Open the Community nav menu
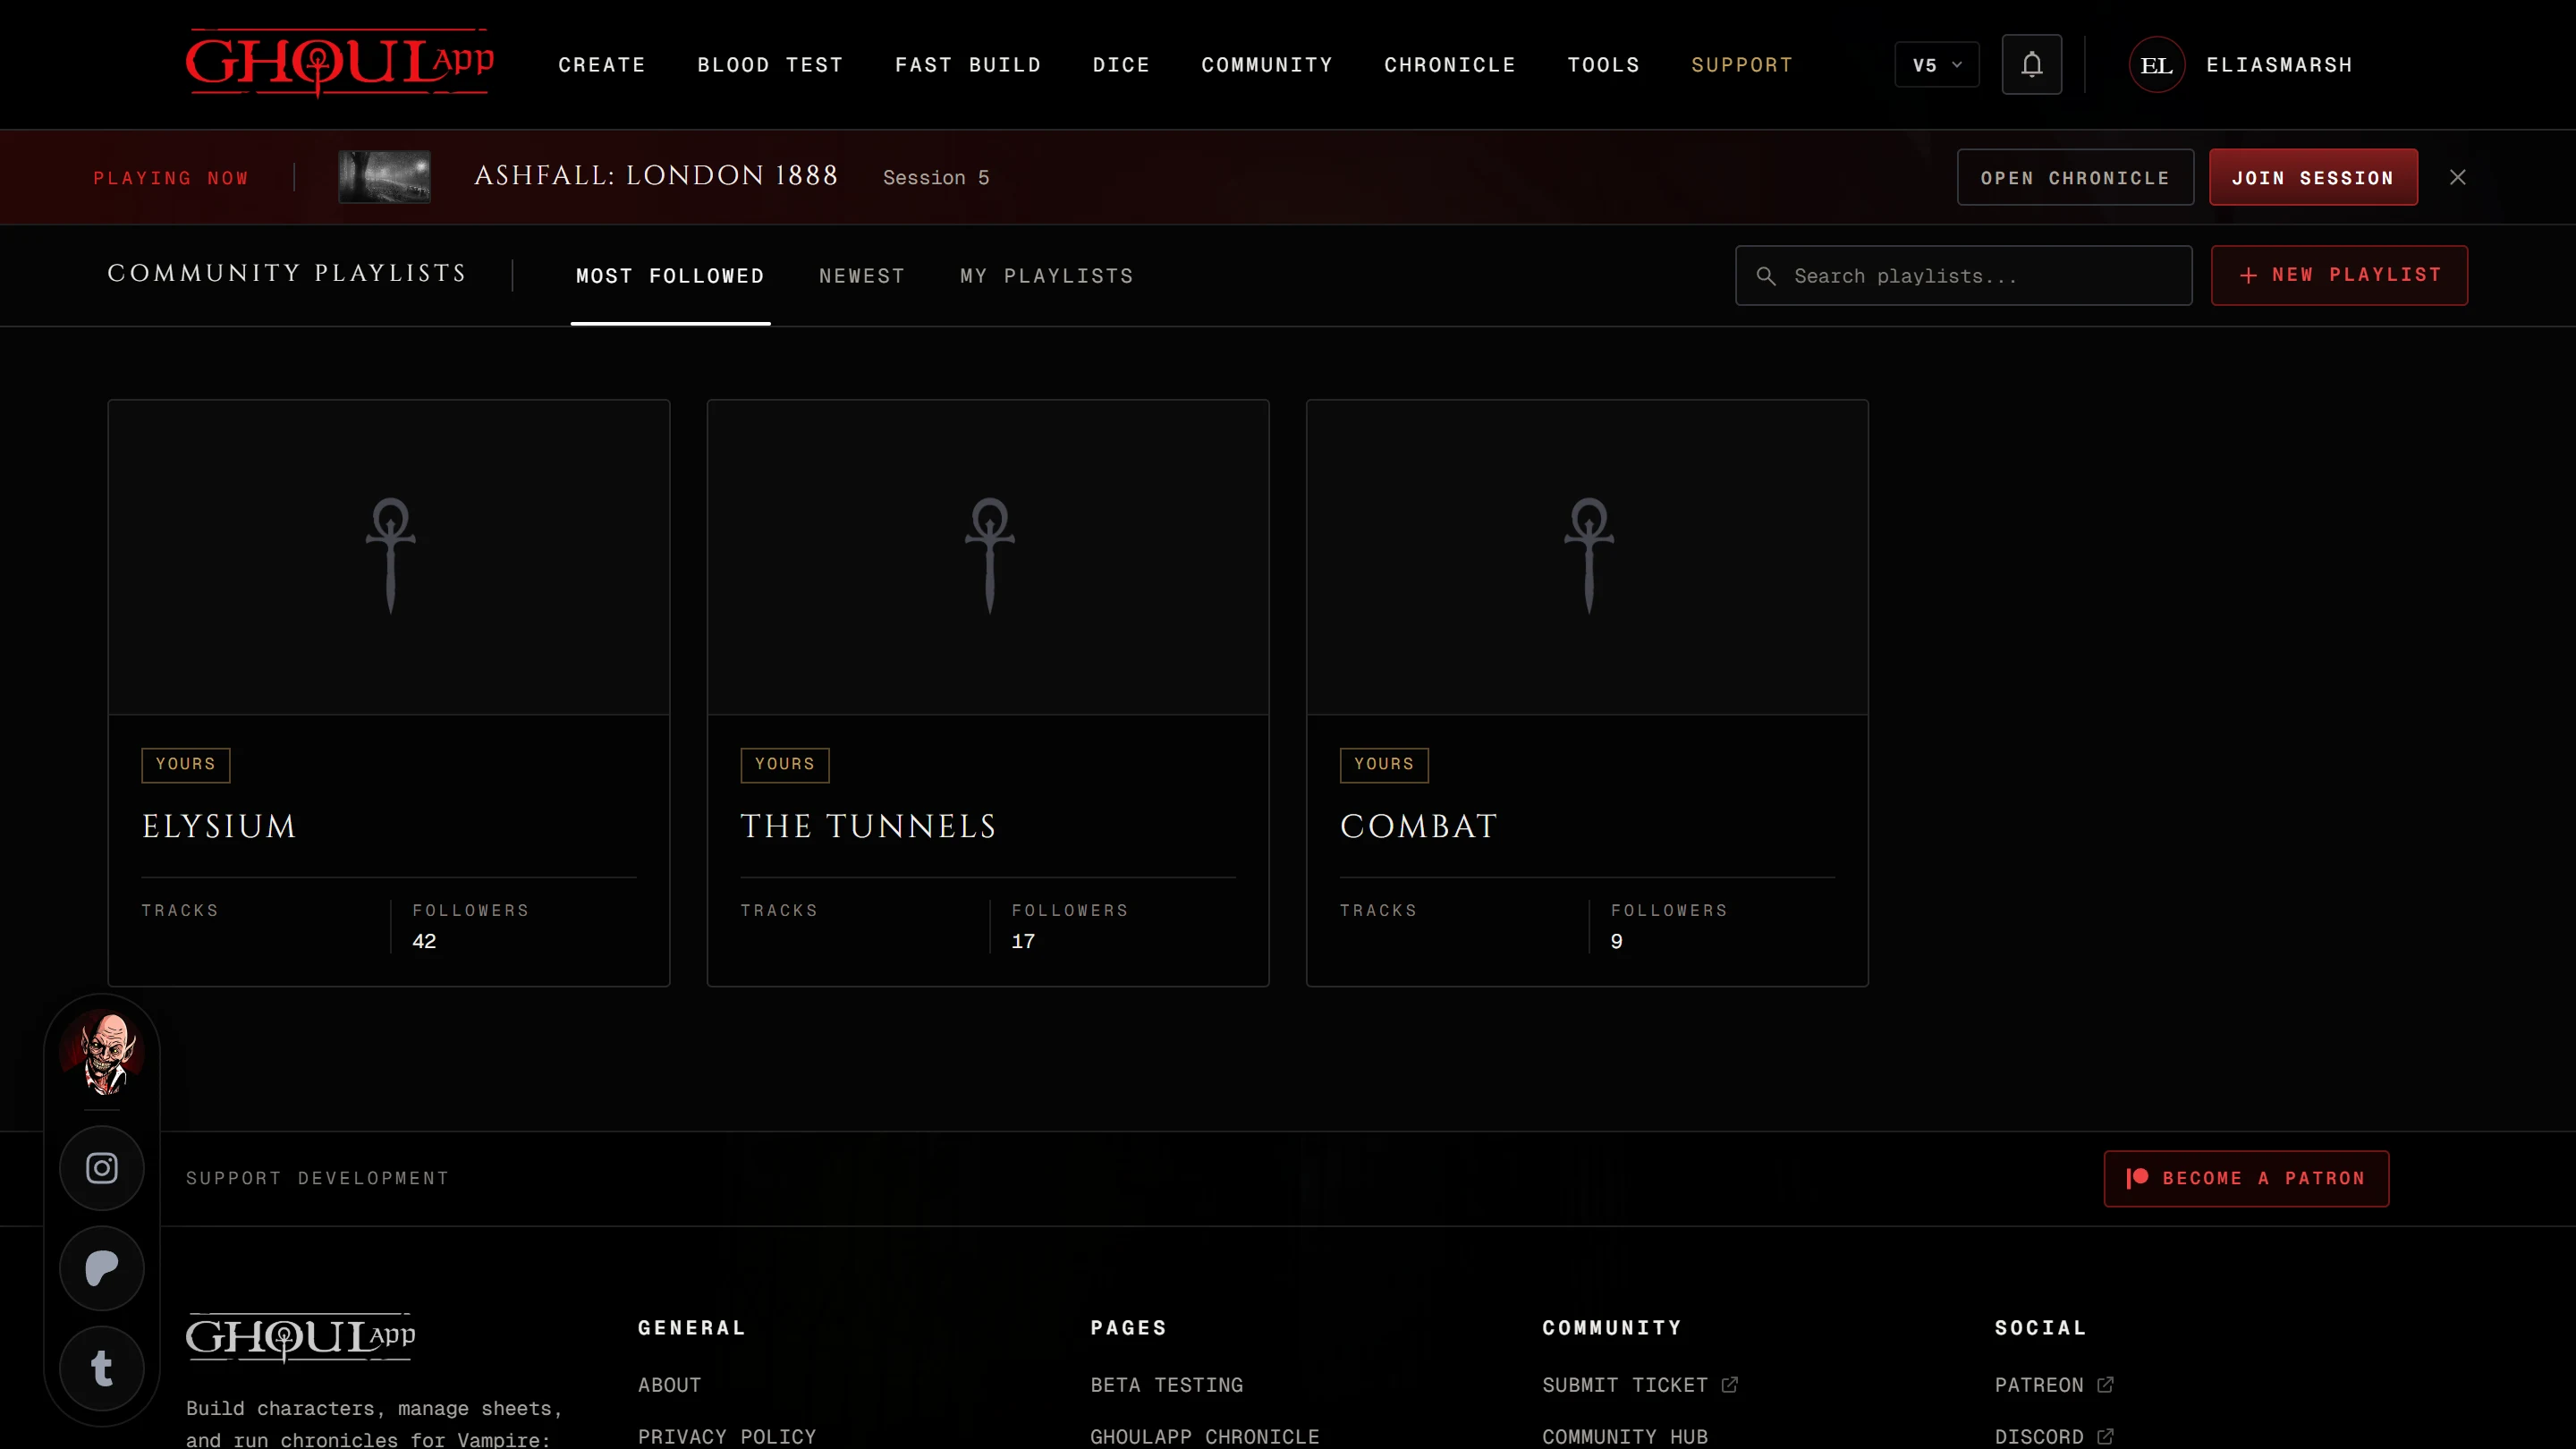Screen dimensions: 2576x1449 1267,65
